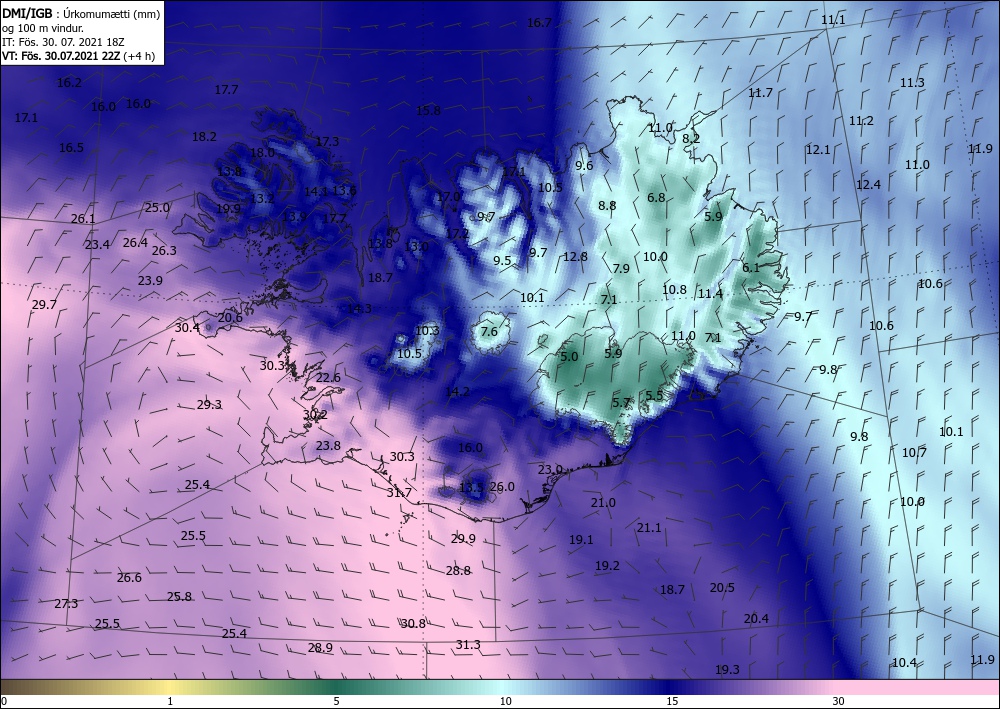Screen dimensions: 1000x709
Task: Pick the 12.1 value label
Action: point(818,150)
